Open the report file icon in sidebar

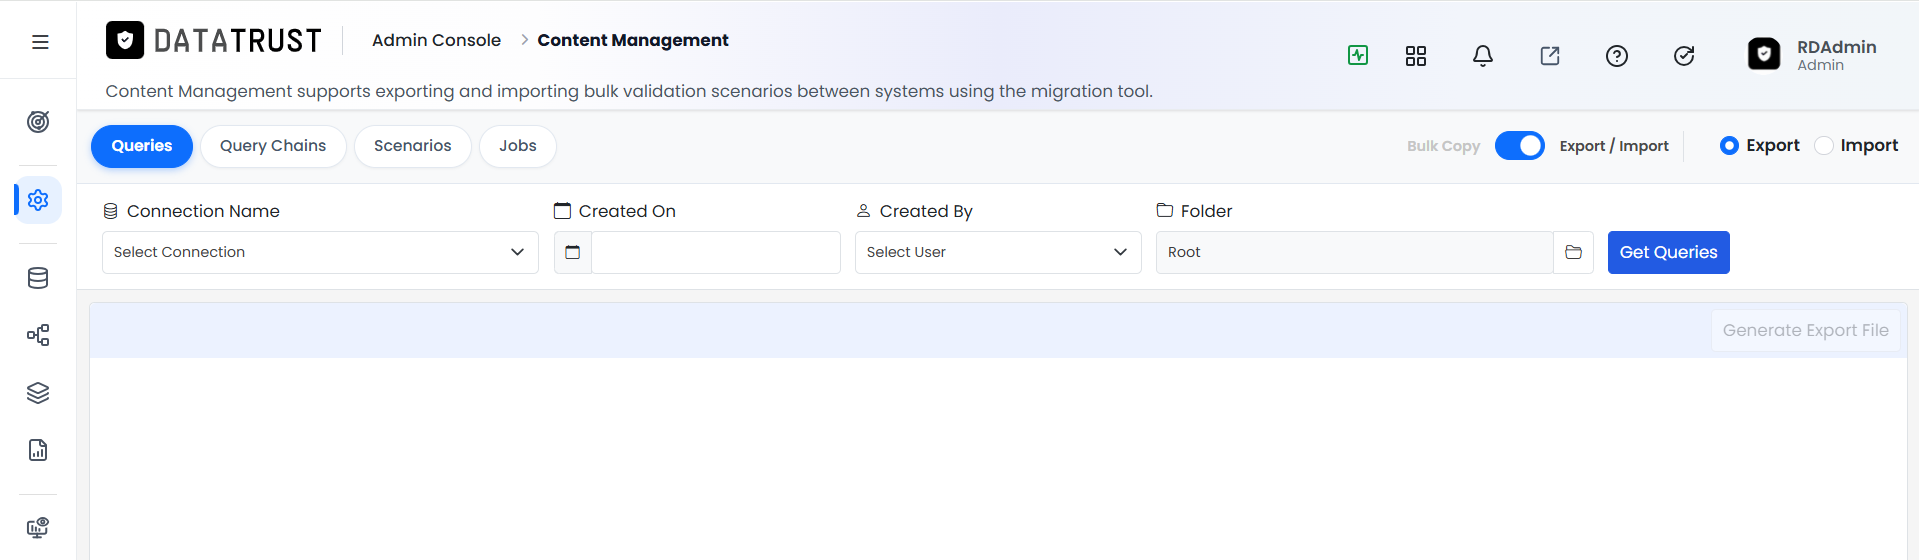[x=38, y=450]
